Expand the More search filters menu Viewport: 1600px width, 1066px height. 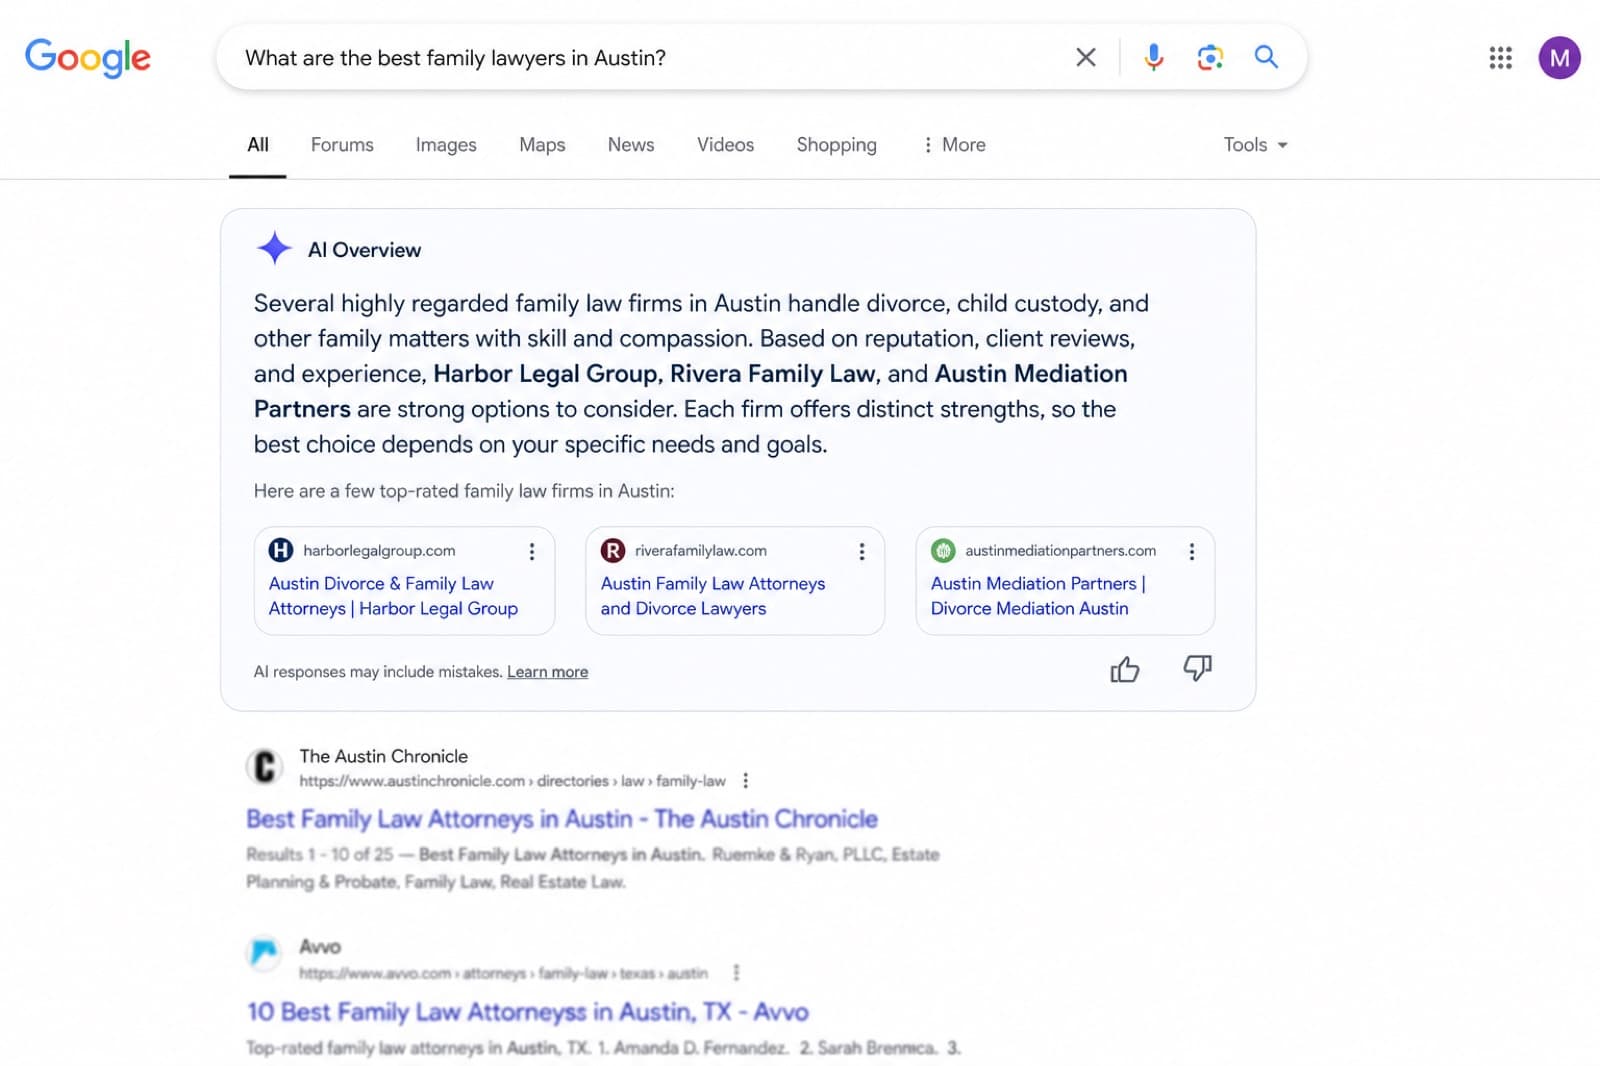pyautogui.click(x=954, y=145)
